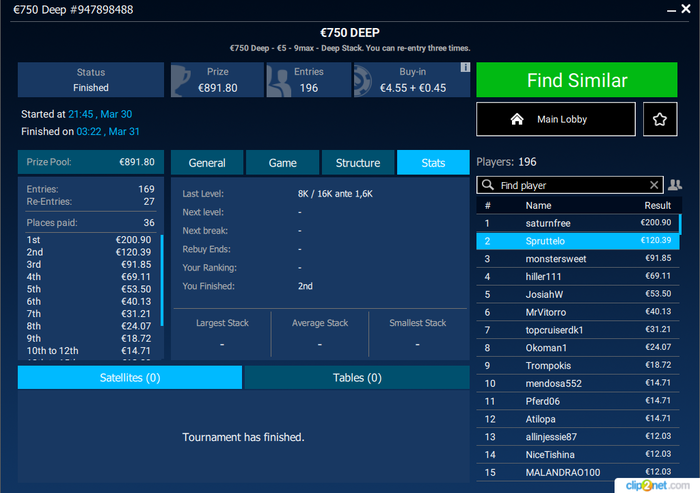The width and height of the screenshot is (700, 493).
Task: Click the Finished on 03:22, Mar 31 text
Action: pos(80,131)
